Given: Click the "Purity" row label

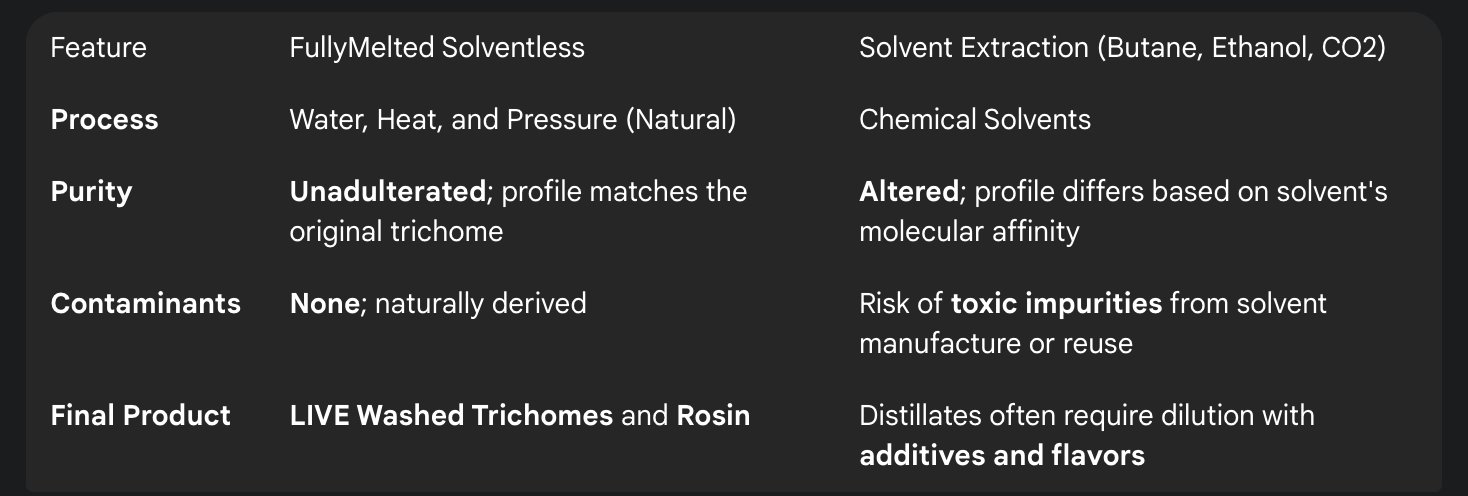Looking at the screenshot, I should coord(91,192).
